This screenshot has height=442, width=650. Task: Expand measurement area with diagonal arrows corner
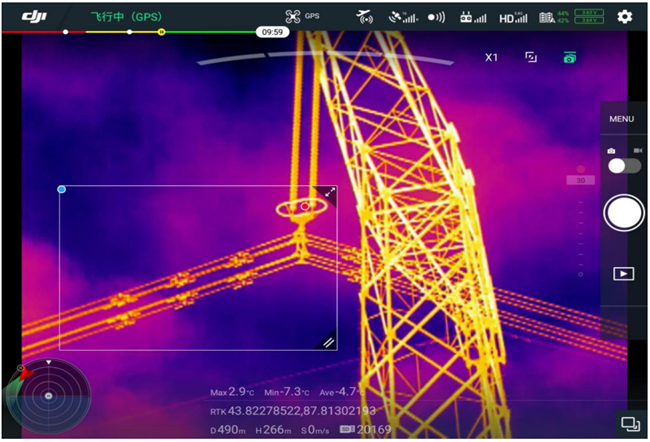point(328,193)
